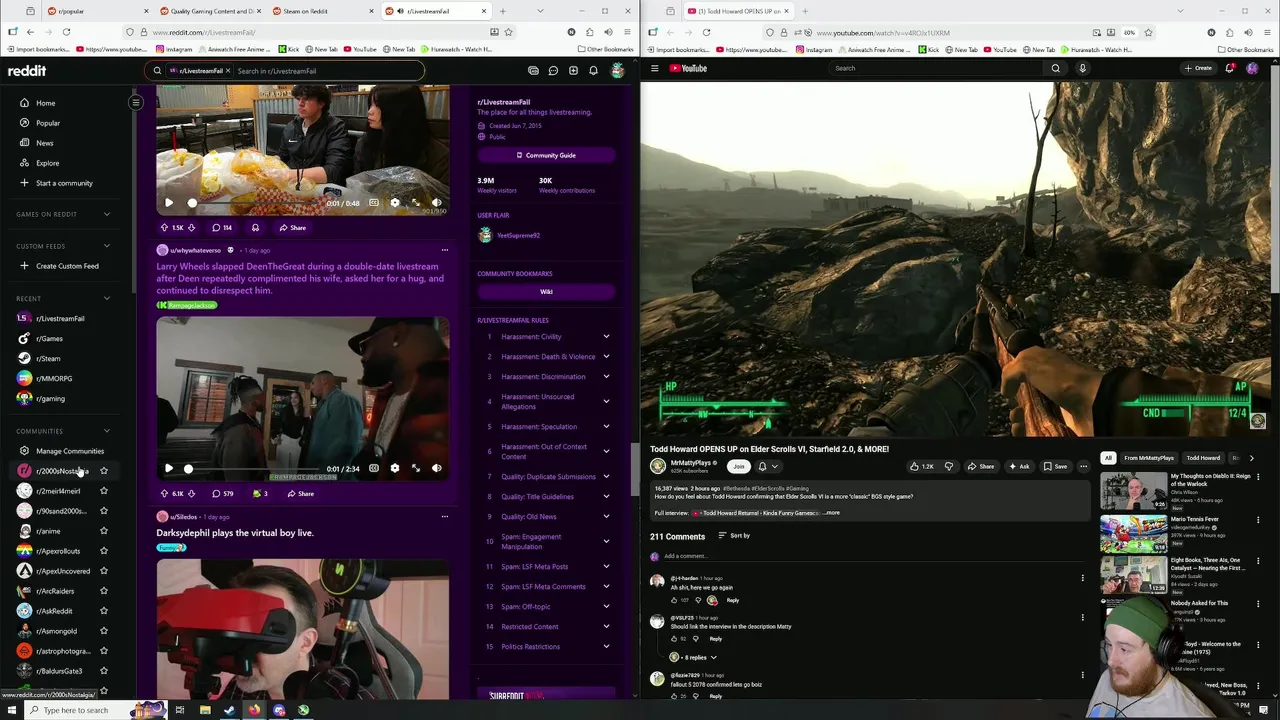This screenshot has height=720, width=1280.
Task: Open Steam from the Windows taskbar
Action: (x=229, y=710)
